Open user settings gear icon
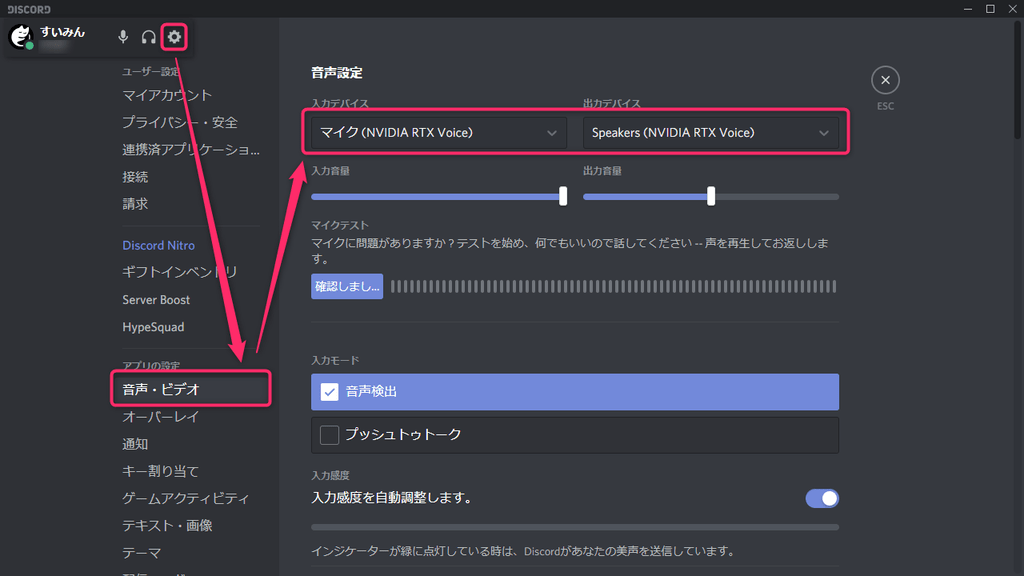This screenshot has width=1024, height=576. click(x=175, y=37)
